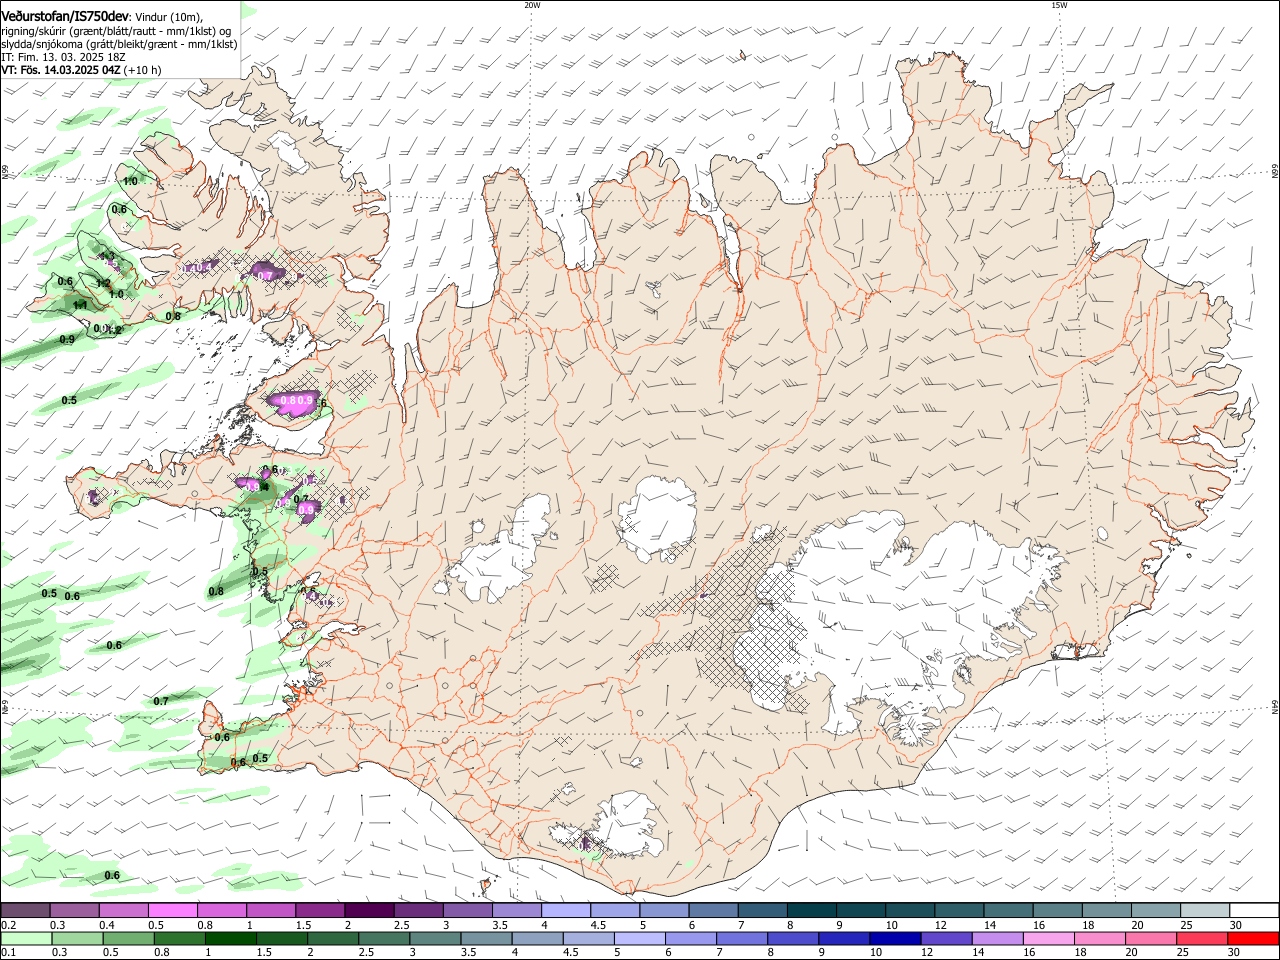Pick the magenta 0.8 snow scale swatch
The image size is (1280, 960).
[x=221, y=911]
